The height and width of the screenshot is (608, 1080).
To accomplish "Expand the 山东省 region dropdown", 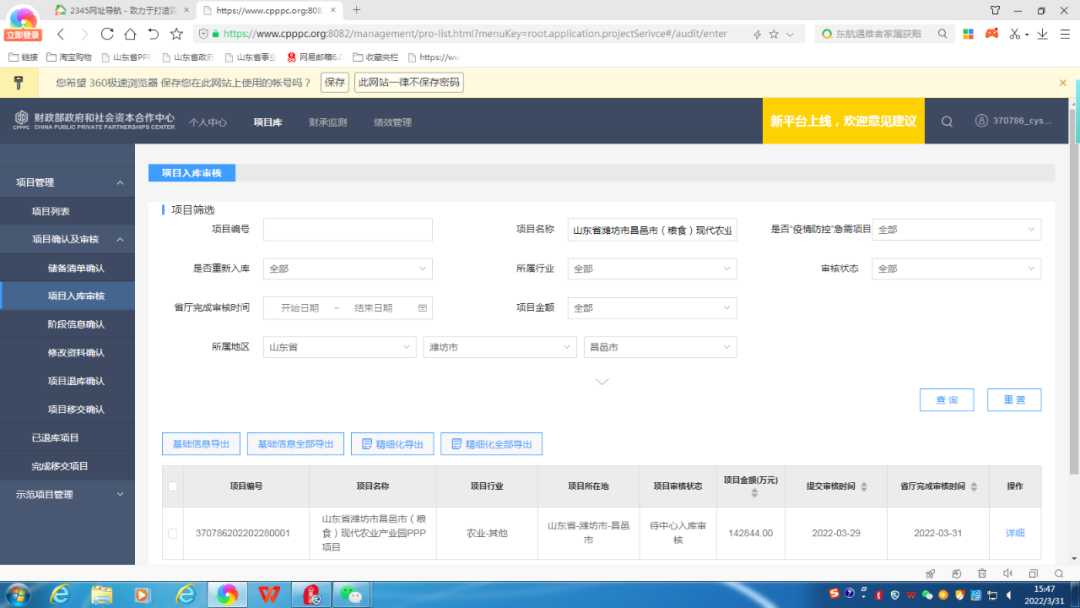I will (x=339, y=347).
